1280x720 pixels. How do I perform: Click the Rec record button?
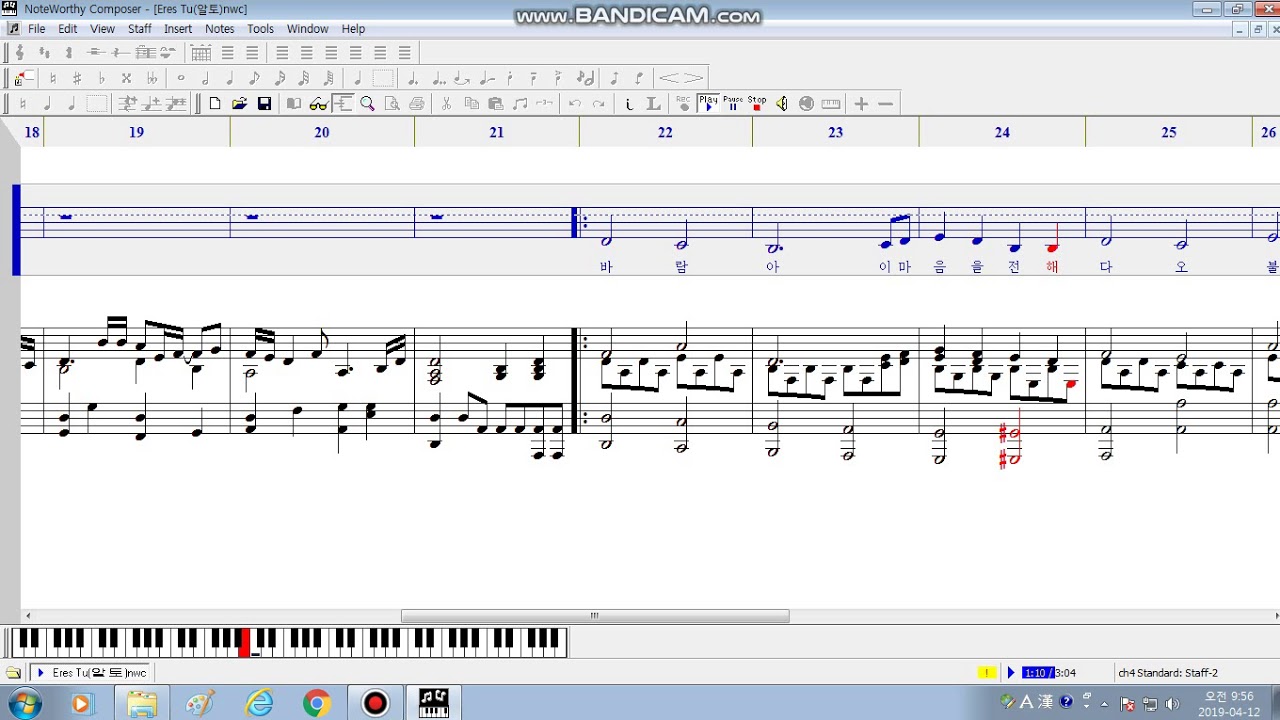684,104
